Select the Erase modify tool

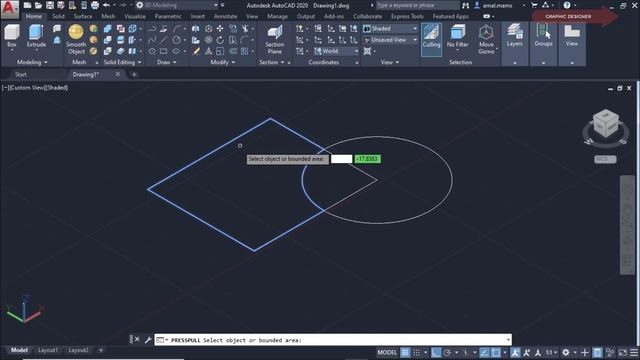(x=196, y=51)
